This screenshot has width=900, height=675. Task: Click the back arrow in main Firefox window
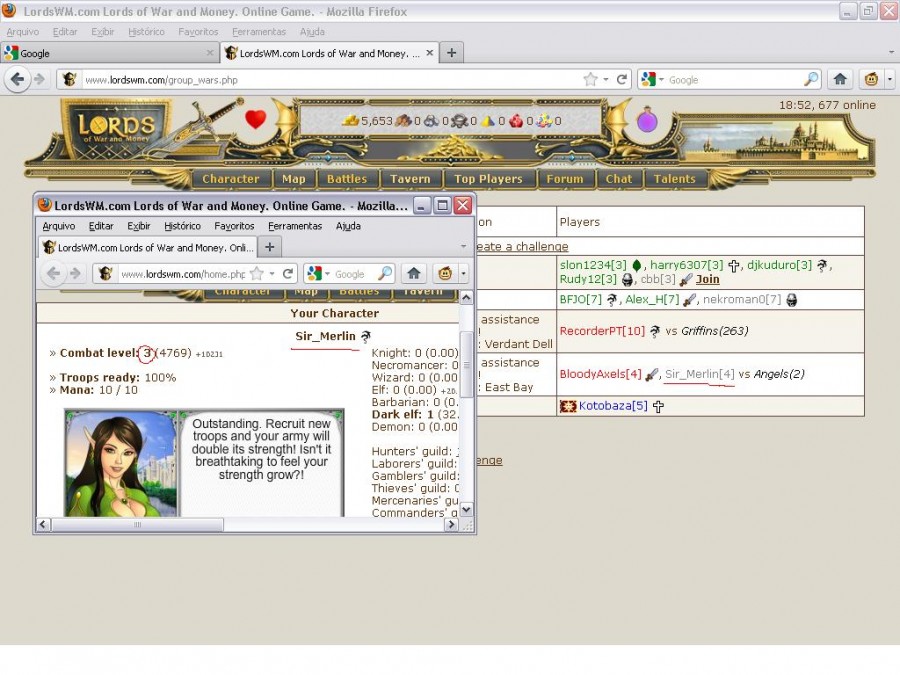click(18, 79)
